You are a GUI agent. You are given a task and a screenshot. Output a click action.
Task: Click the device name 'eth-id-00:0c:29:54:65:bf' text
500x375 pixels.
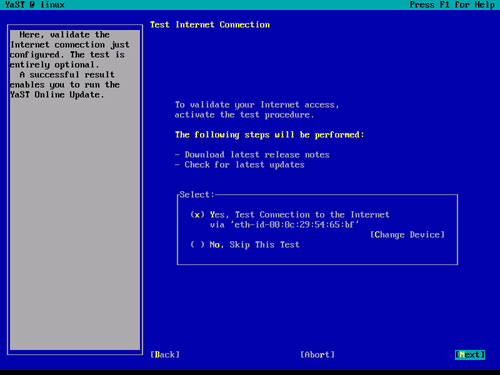click(295, 225)
